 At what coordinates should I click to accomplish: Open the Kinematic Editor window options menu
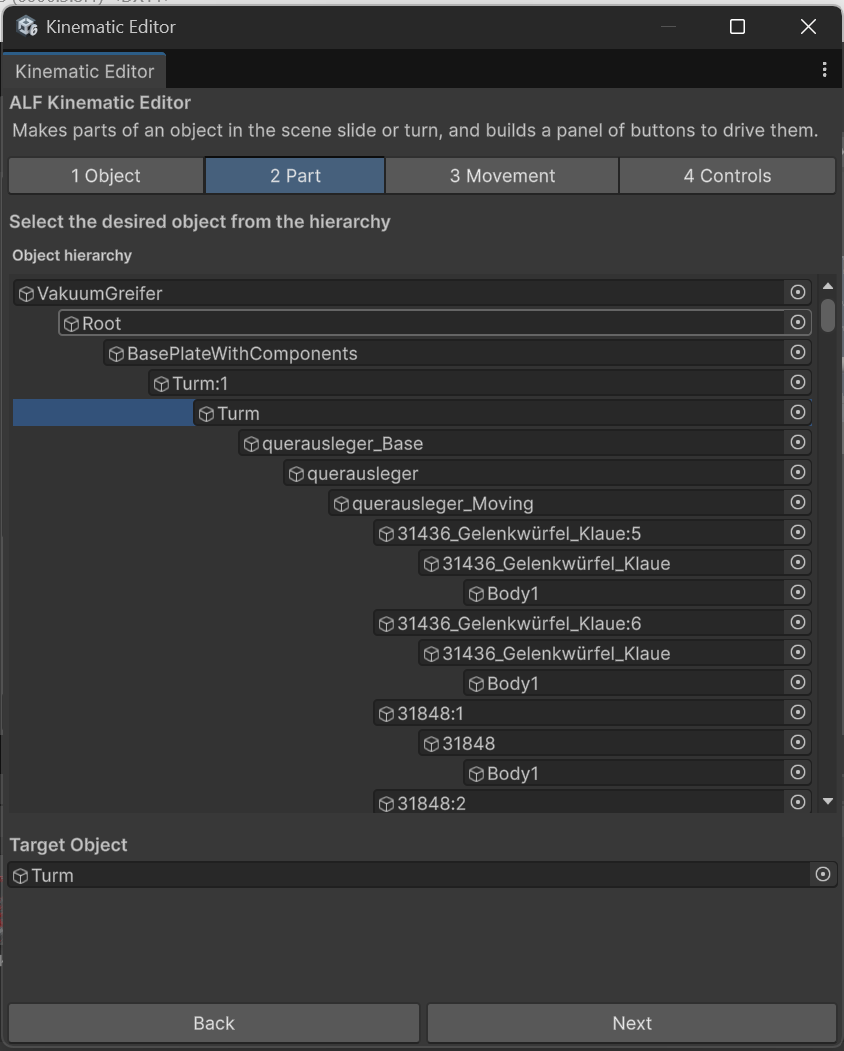pyautogui.click(x=825, y=70)
